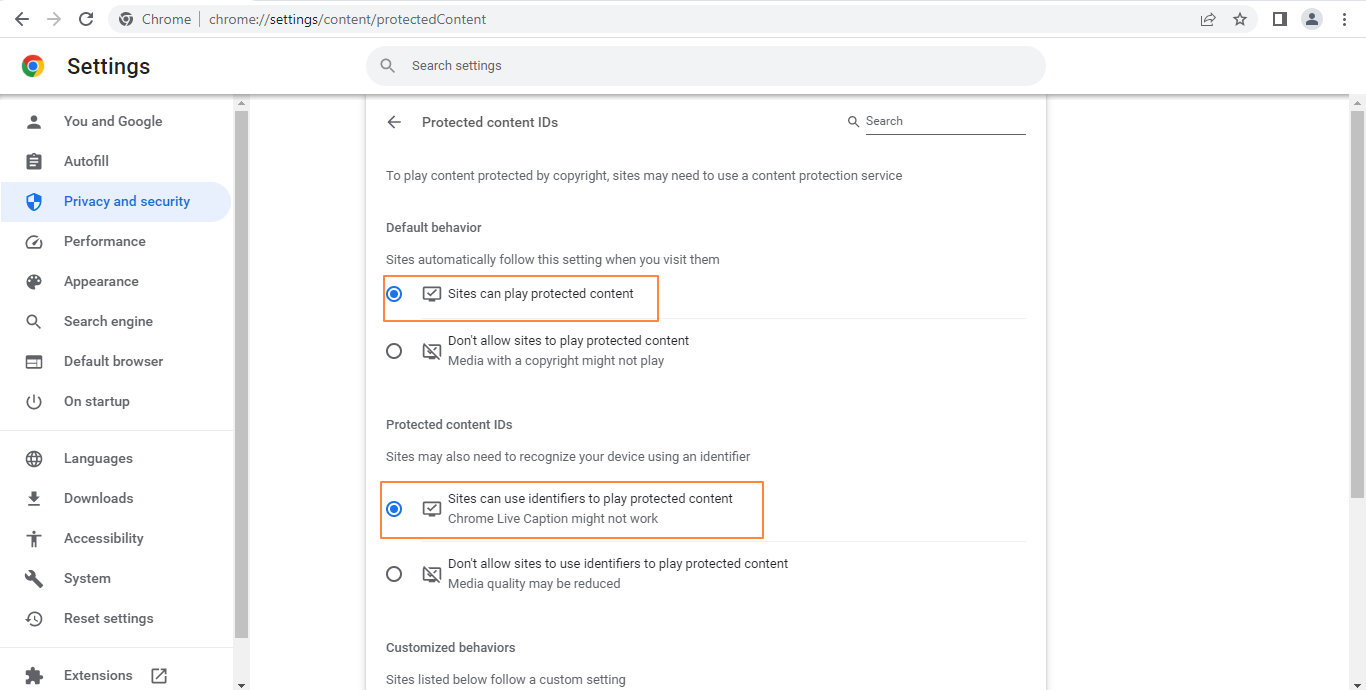
Task: Open the Privacy and security section
Action: [x=126, y=201]
